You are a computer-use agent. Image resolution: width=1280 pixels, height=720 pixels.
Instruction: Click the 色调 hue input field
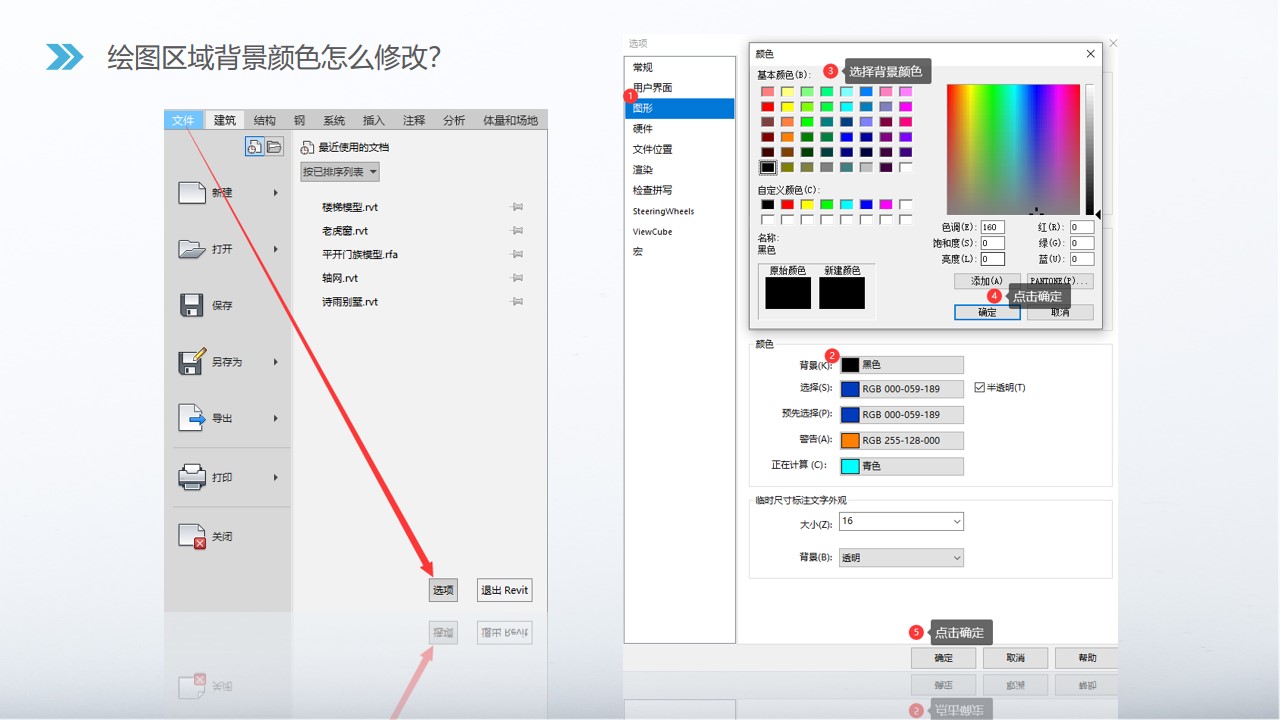coord(992,227)
